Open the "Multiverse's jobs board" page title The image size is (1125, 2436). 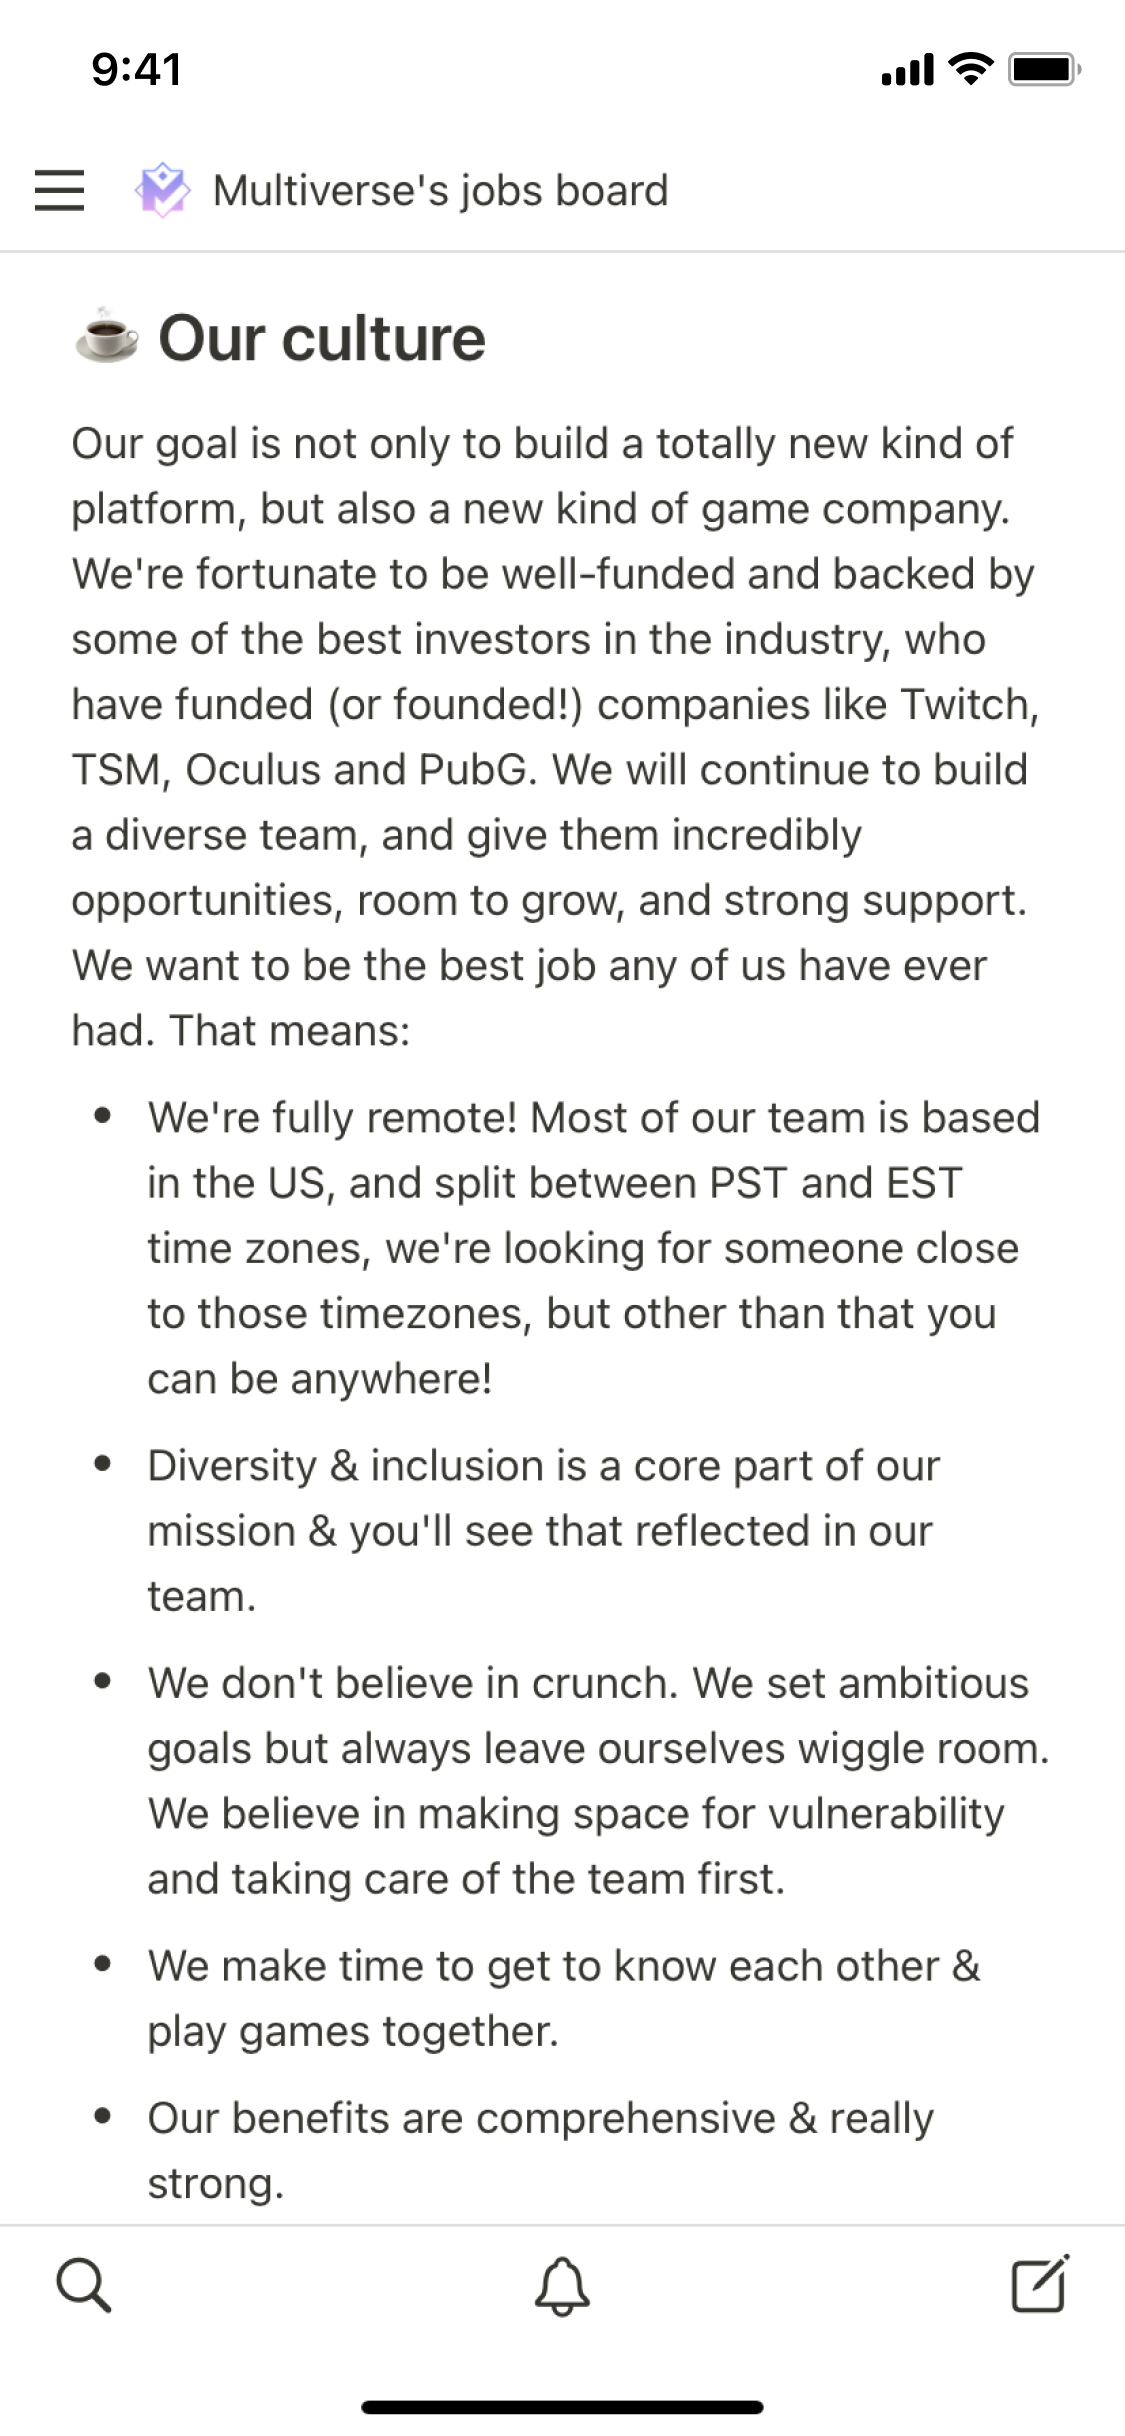pyautogui.click(x=440, y=190)
